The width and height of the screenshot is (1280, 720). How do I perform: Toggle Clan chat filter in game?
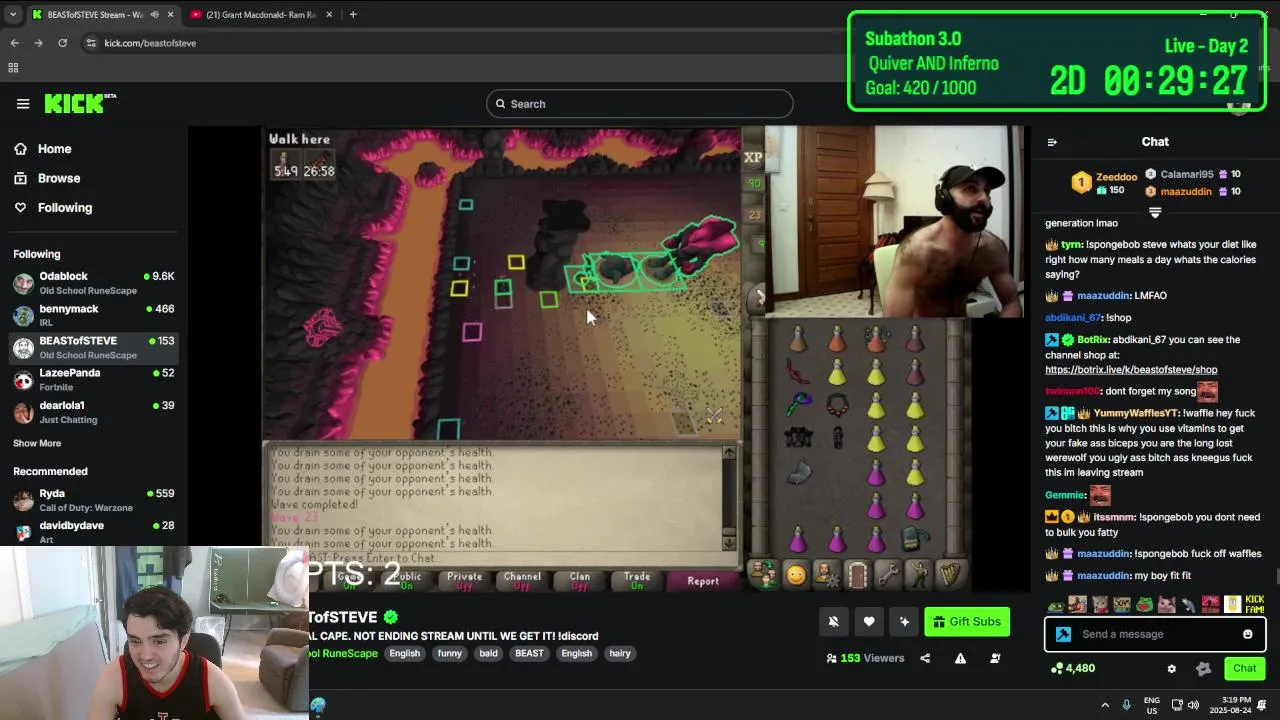coord(580,580)
